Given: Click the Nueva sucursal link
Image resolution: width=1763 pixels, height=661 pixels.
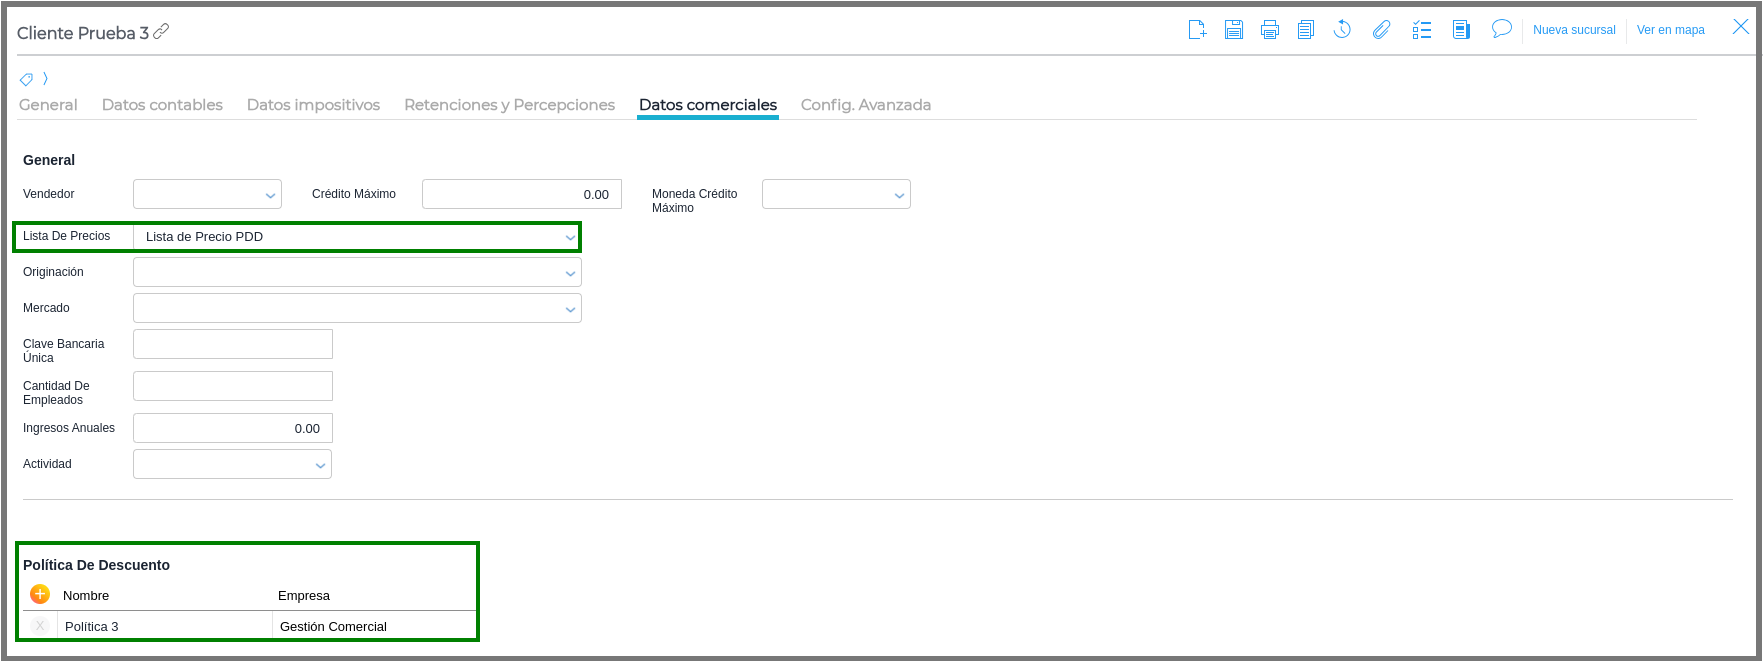Looking at the screenshot, I should click(1574, 30).
